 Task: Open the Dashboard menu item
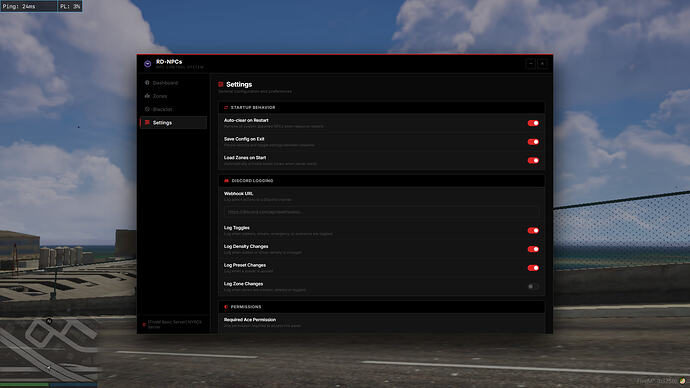pos(173,83)
